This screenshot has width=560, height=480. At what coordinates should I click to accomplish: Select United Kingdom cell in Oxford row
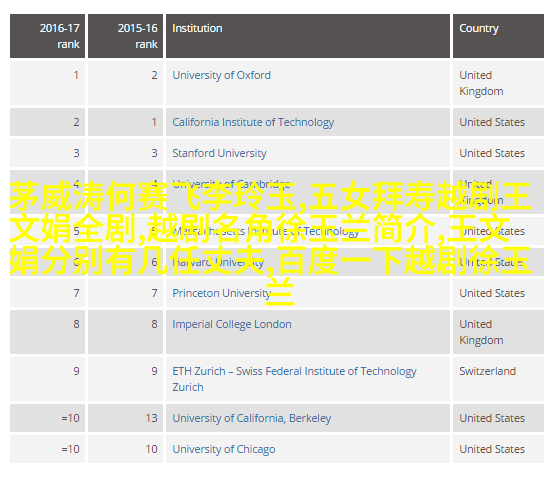(x=498, y=83)
